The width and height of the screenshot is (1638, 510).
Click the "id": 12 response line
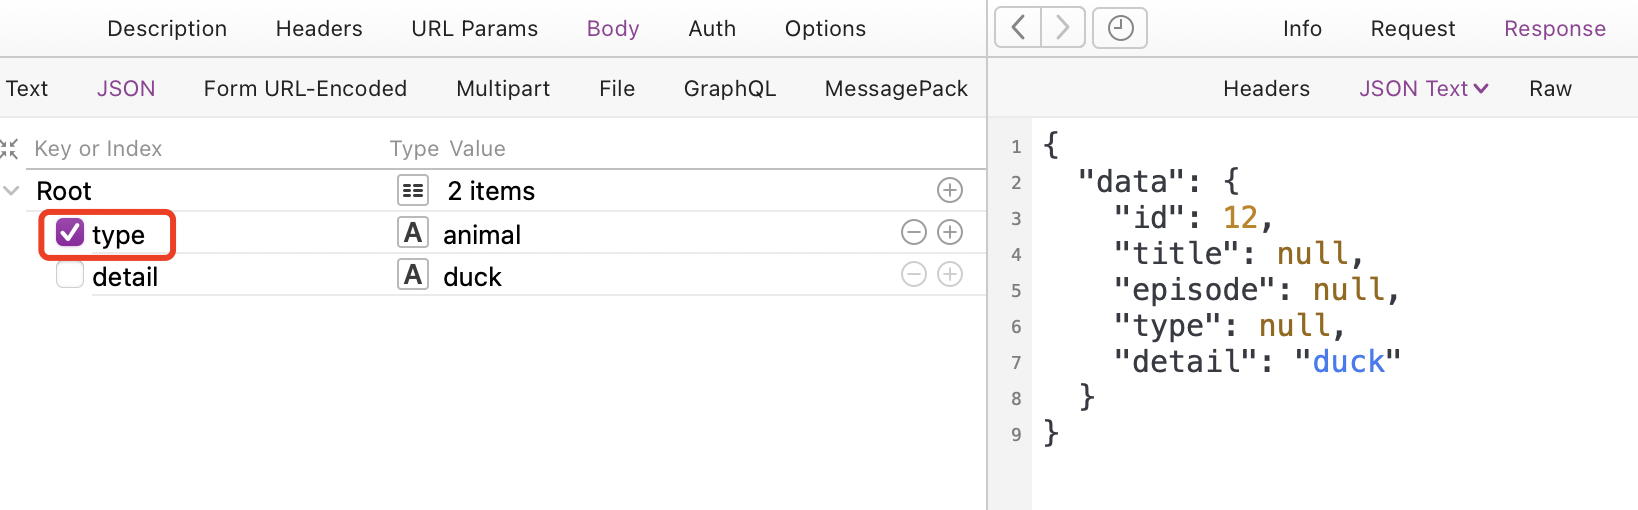coord(1193,217)
